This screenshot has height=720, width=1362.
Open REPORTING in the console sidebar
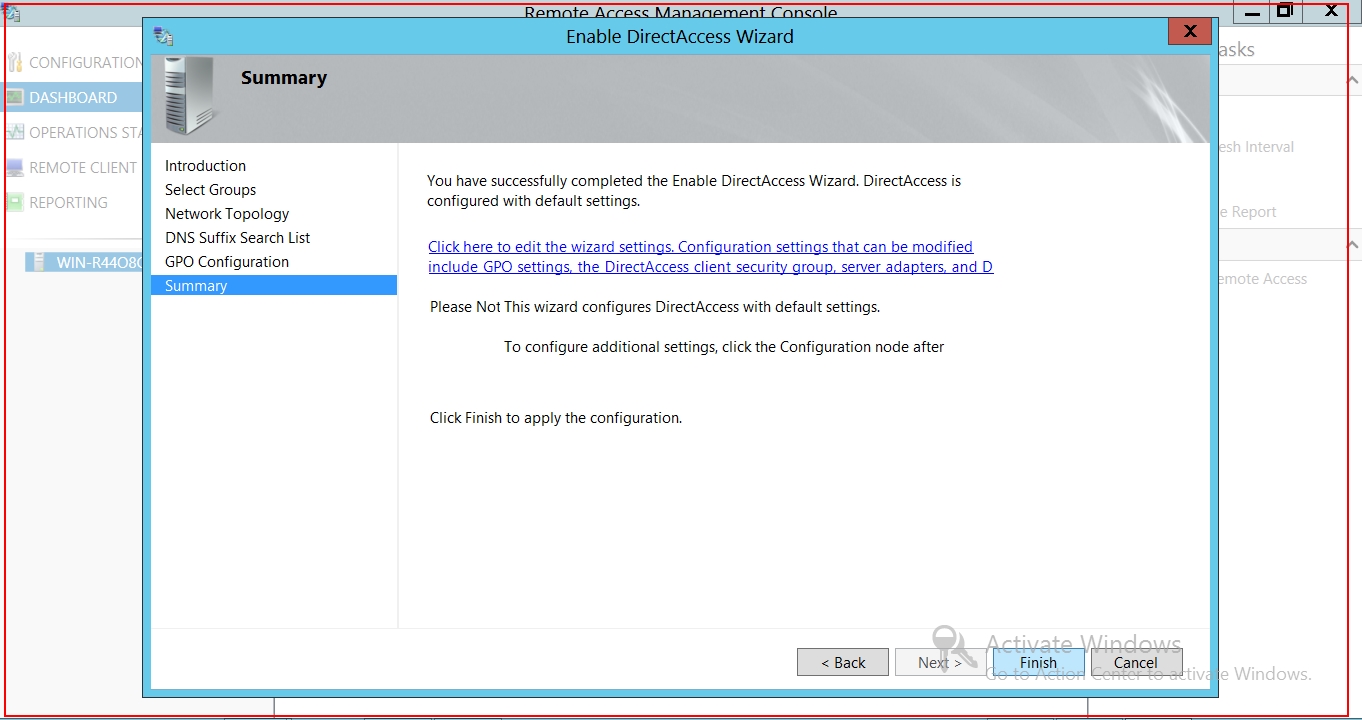click(68, 203)
